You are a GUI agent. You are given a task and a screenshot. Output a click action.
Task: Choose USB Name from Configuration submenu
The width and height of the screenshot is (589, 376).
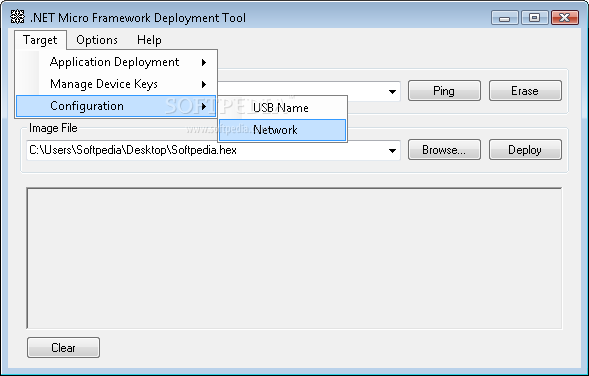pyautogui.click(x=282, y=108)
